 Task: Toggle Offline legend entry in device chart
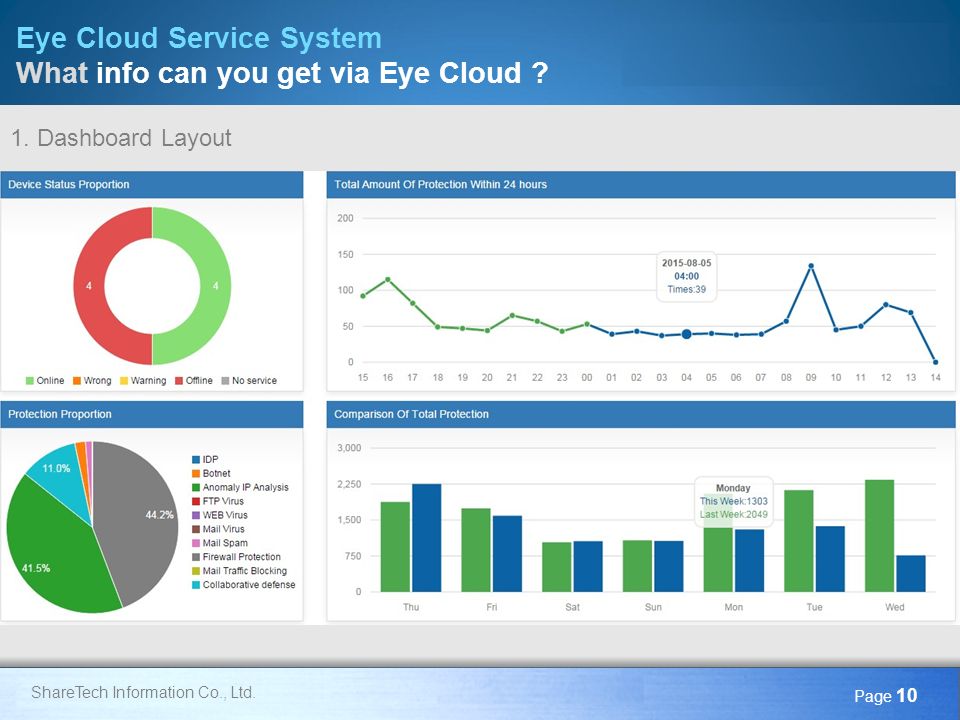(x=193, y=381)
